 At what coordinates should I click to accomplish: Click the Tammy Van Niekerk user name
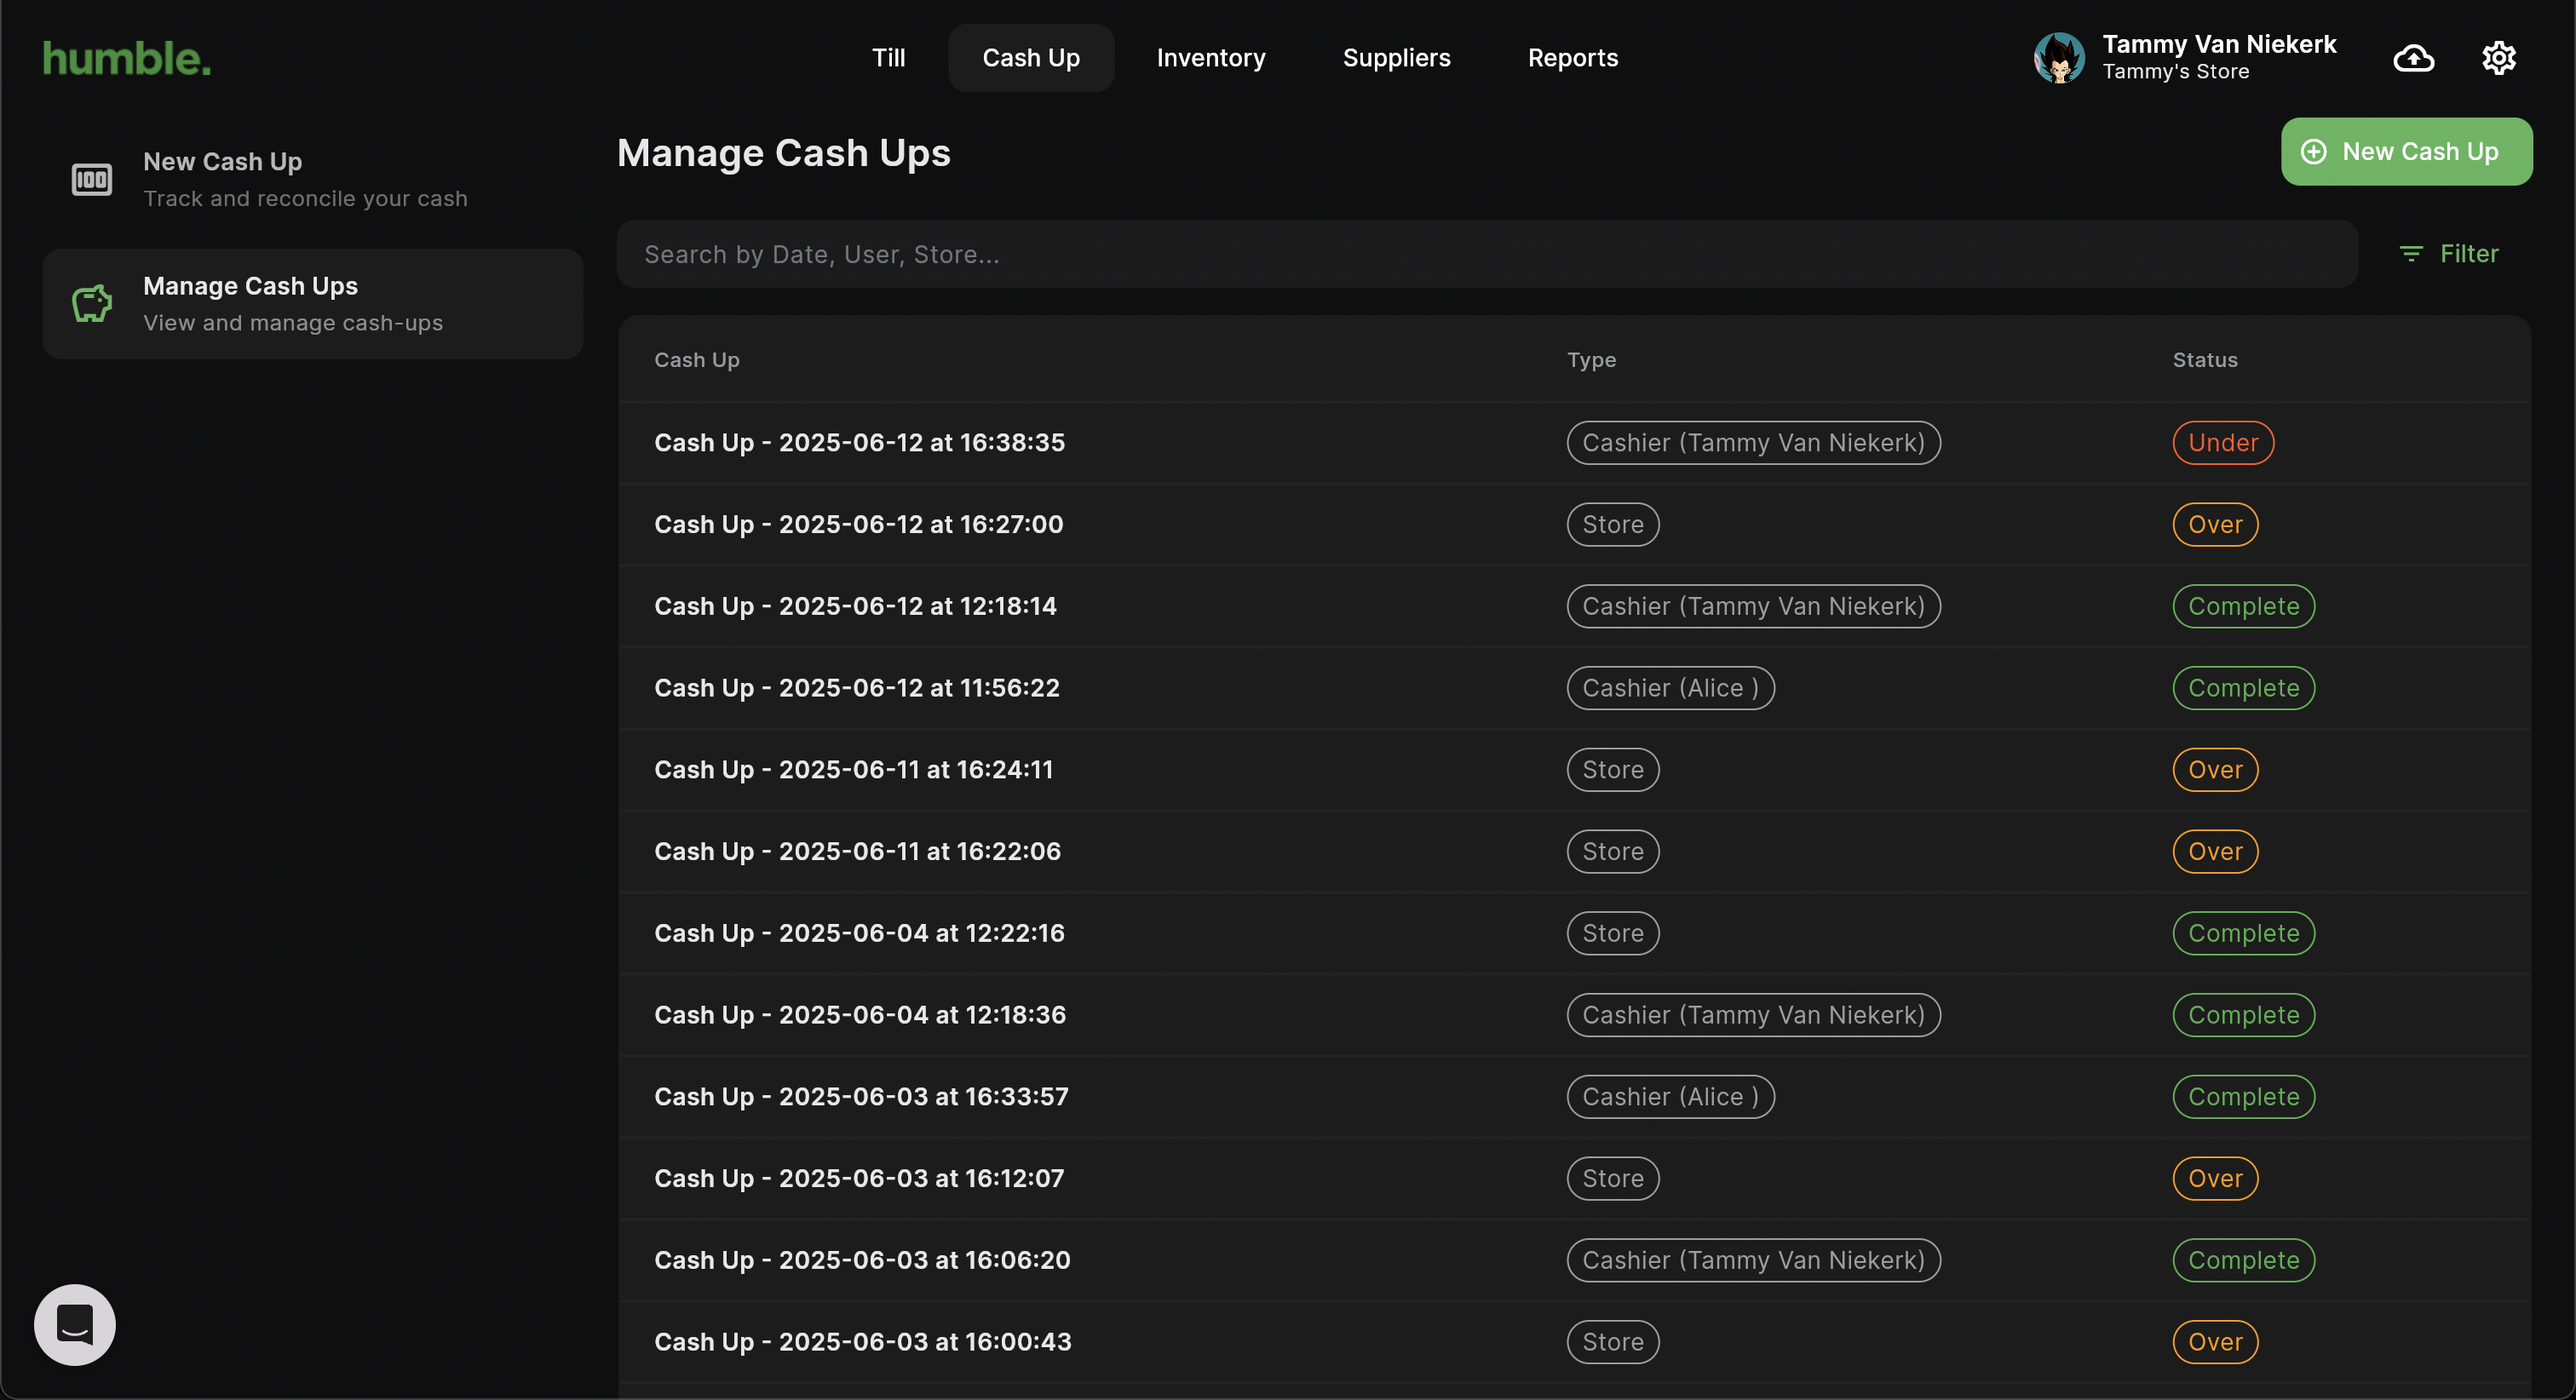tap(2218, 44)
